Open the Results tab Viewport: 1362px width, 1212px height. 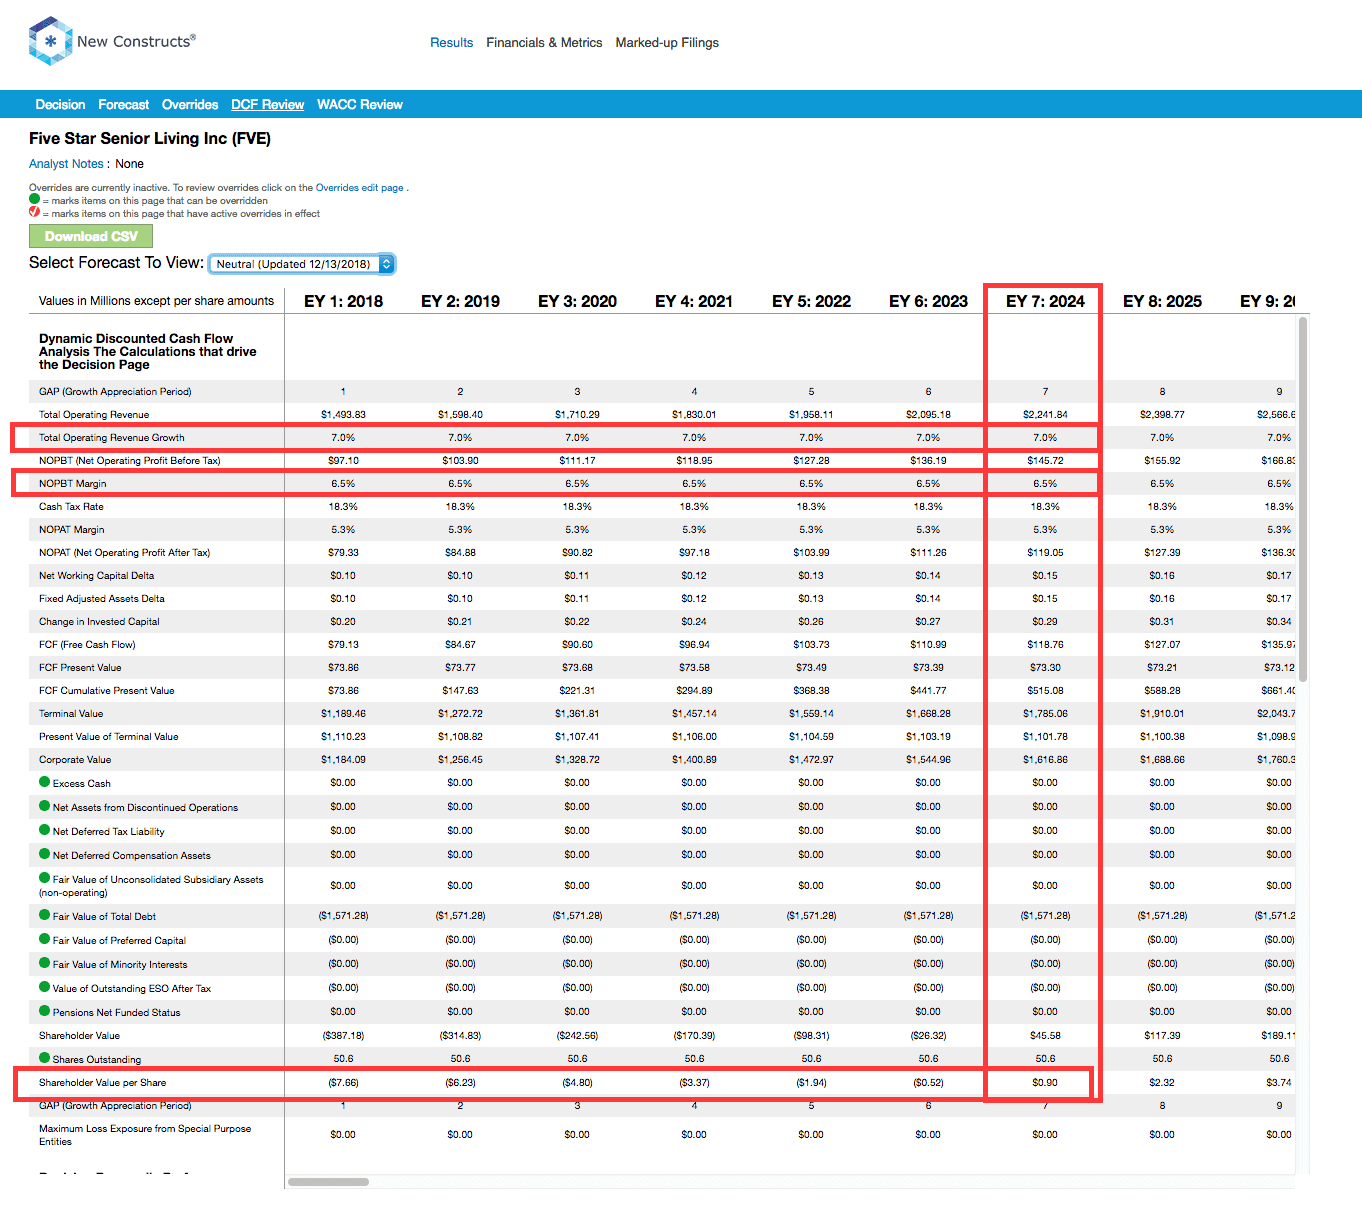(x=451, y=43)
